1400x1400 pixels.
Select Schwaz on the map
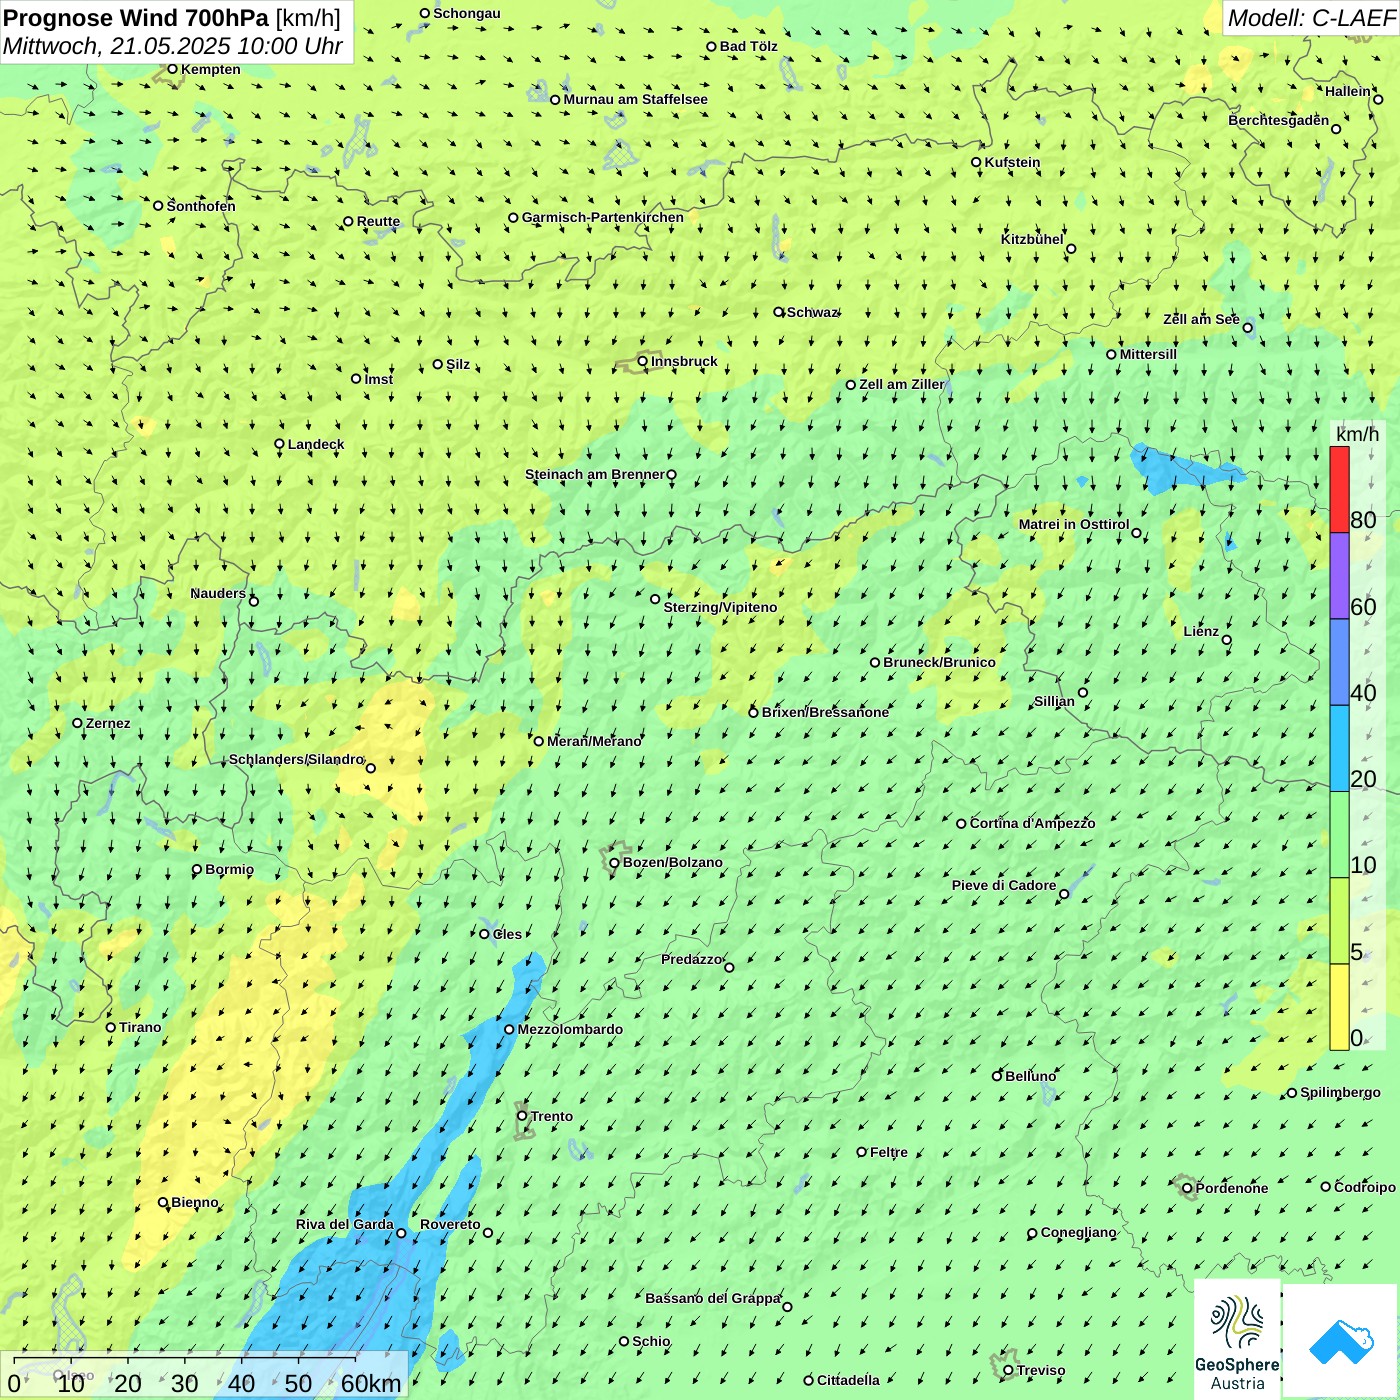812,312
